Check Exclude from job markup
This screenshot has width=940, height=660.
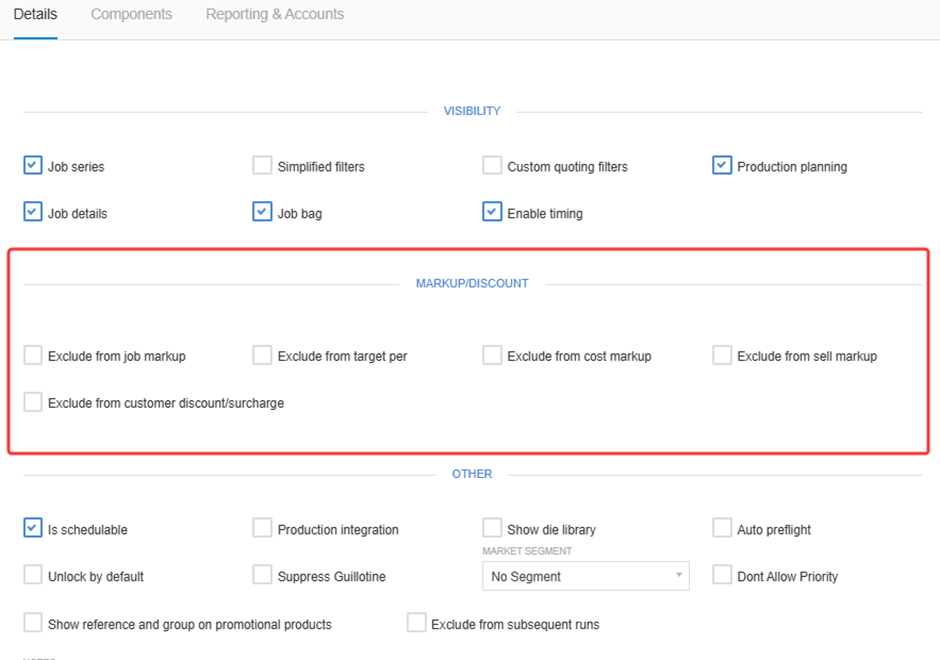pyautogui.click(x=33, y=355)
